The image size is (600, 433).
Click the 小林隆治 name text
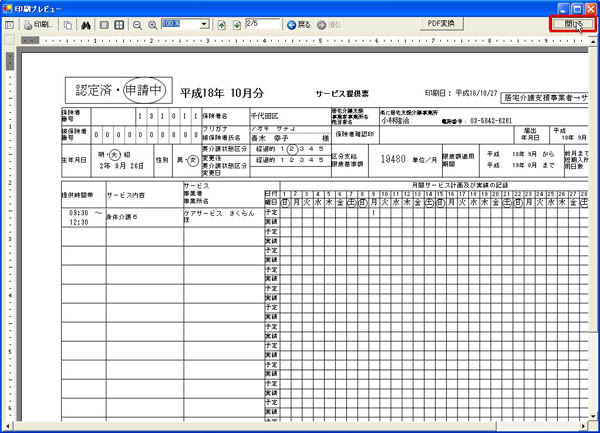(x=395, y=120)
